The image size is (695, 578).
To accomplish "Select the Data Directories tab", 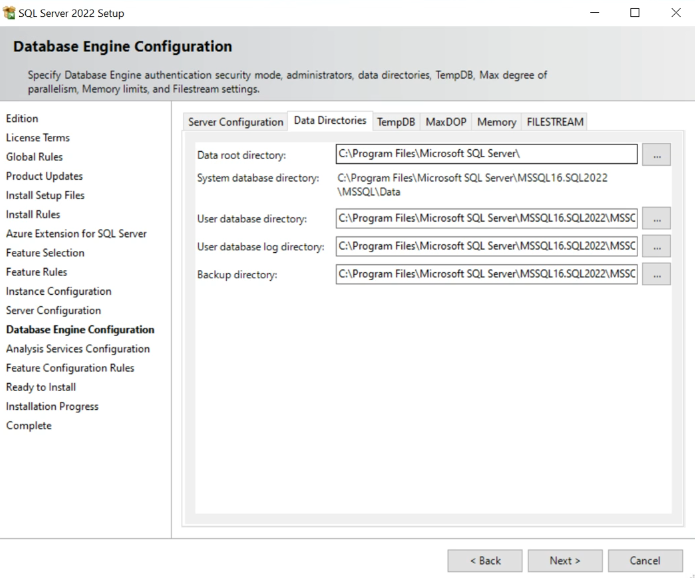I will (330, 121).
